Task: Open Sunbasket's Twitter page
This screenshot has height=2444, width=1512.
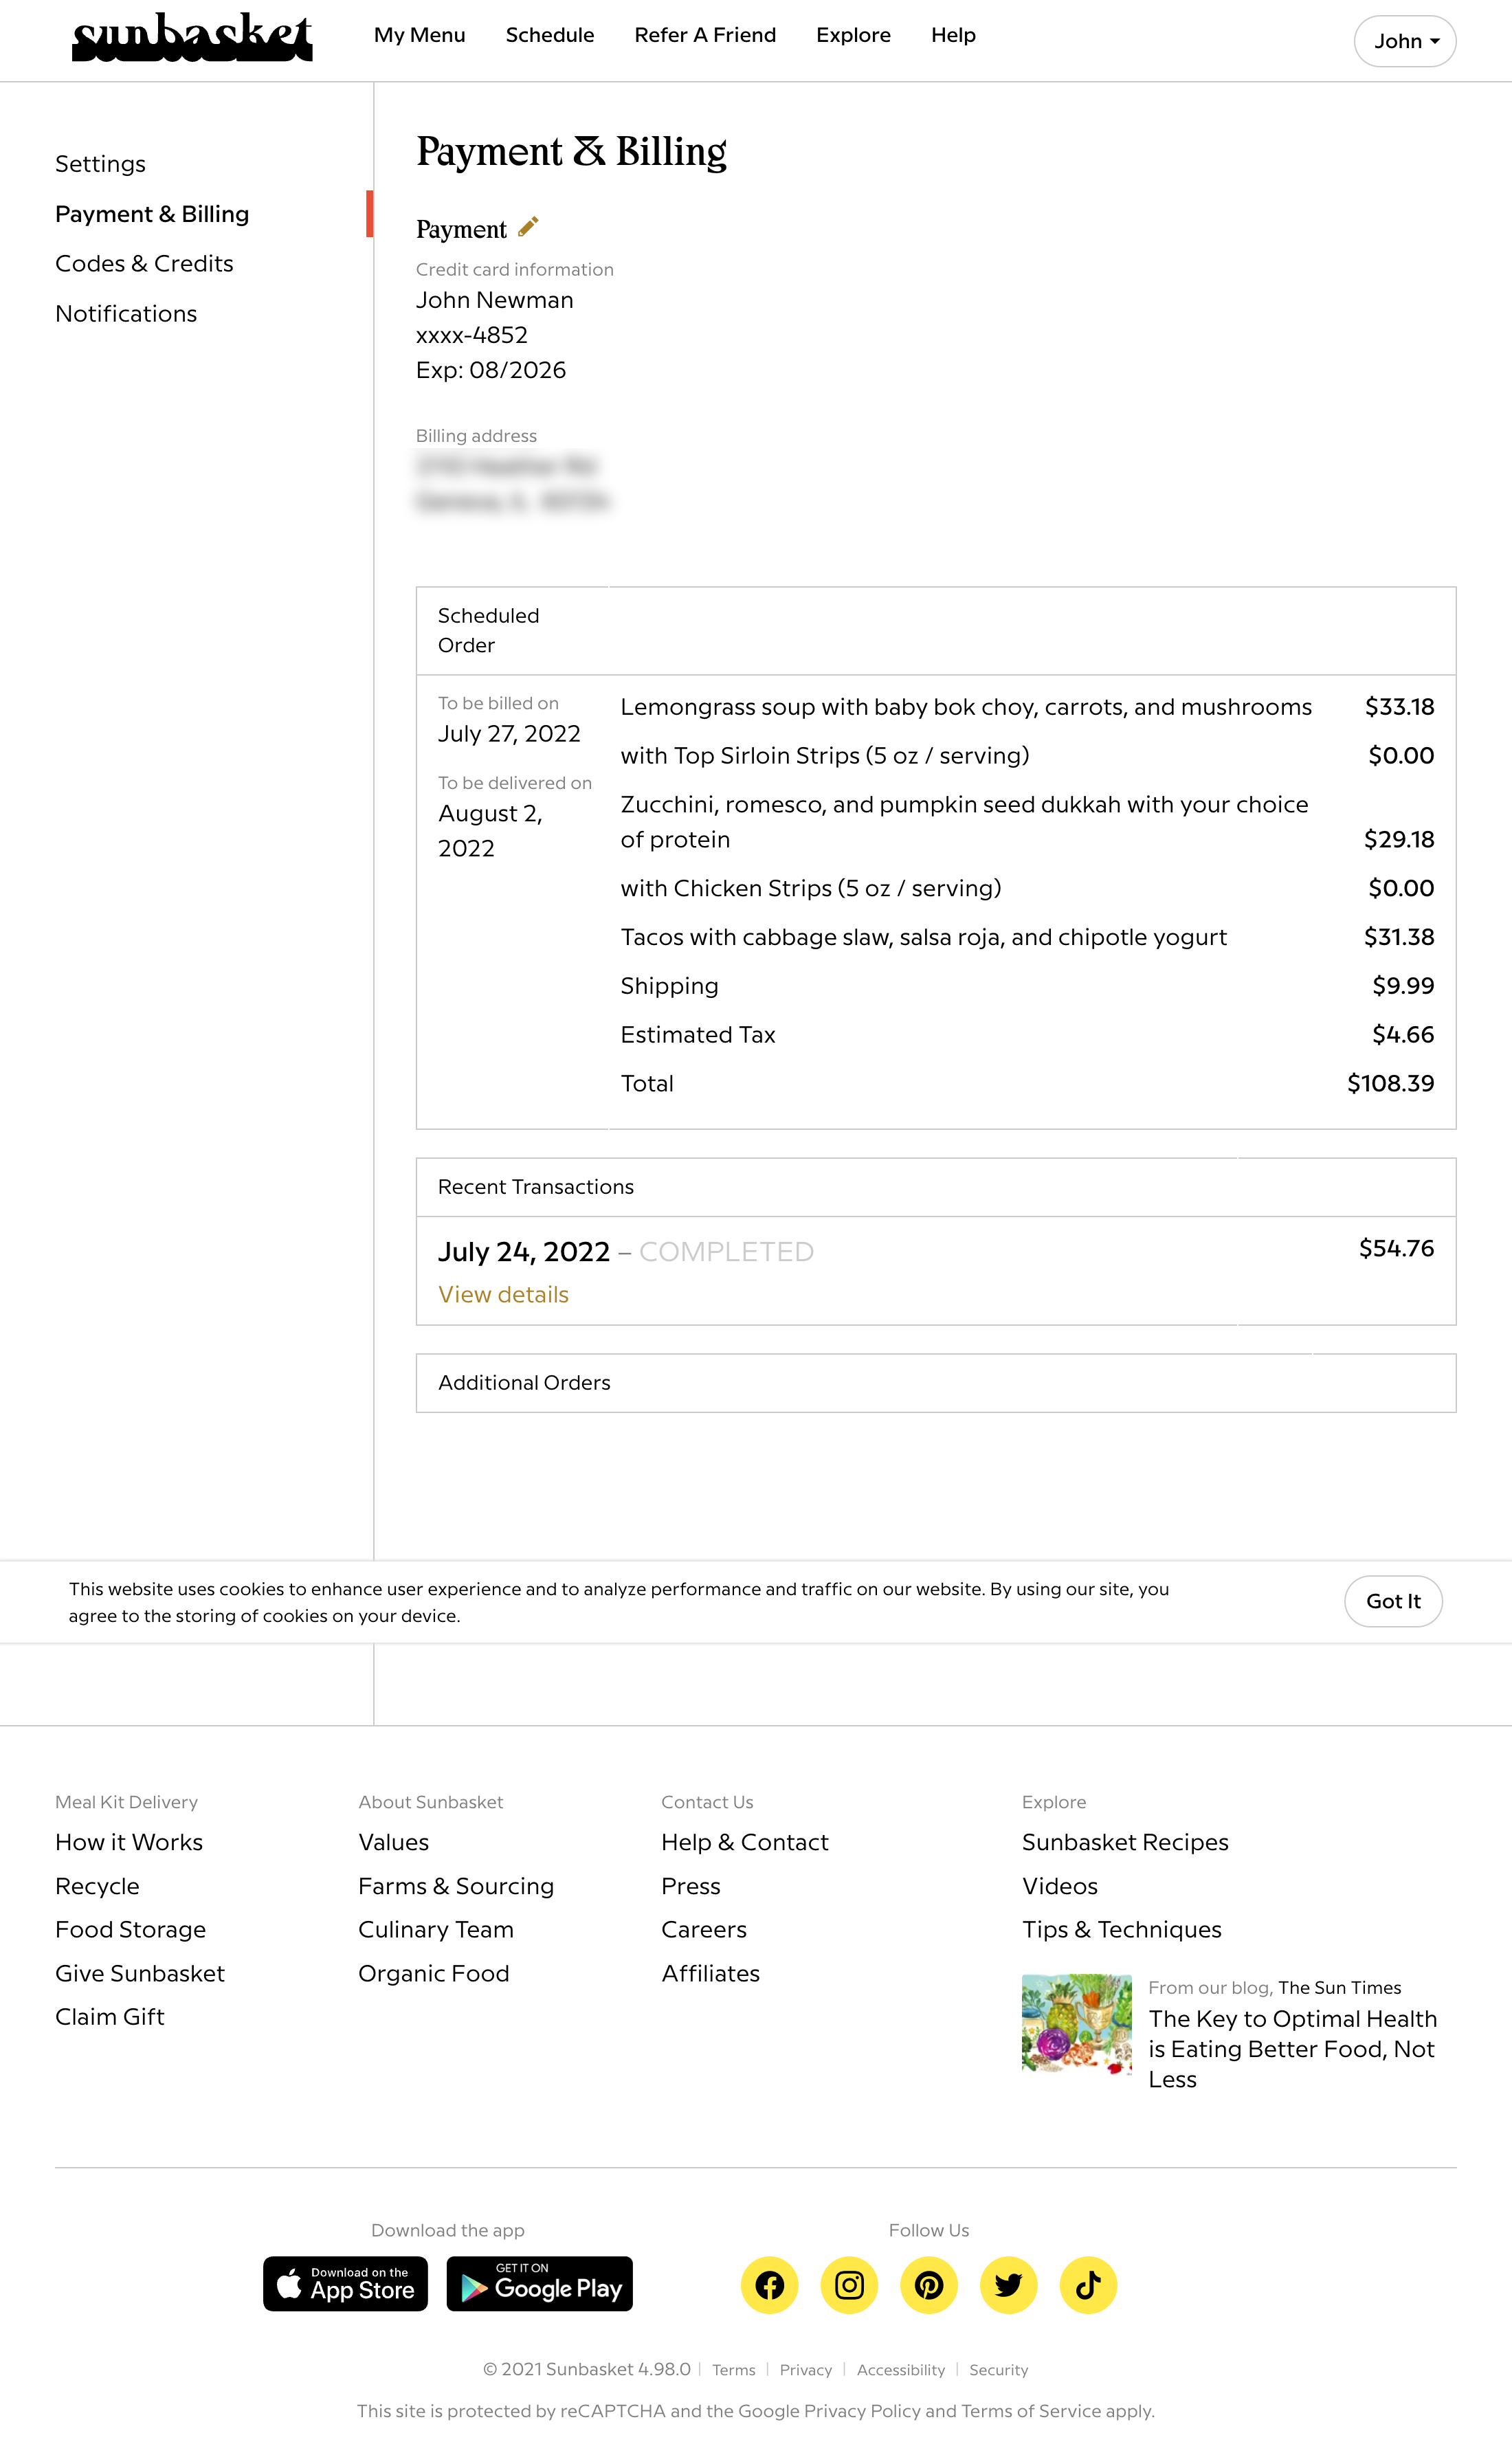Action: pyautogui.click(x=1008, y=2285)
